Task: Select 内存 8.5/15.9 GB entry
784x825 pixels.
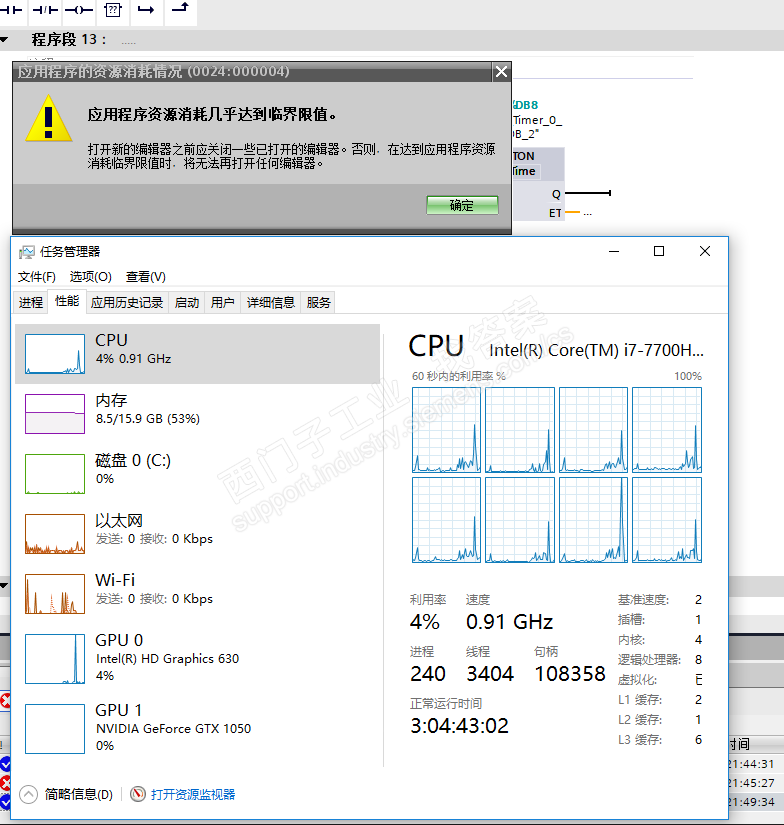Action: coord(197,414)
